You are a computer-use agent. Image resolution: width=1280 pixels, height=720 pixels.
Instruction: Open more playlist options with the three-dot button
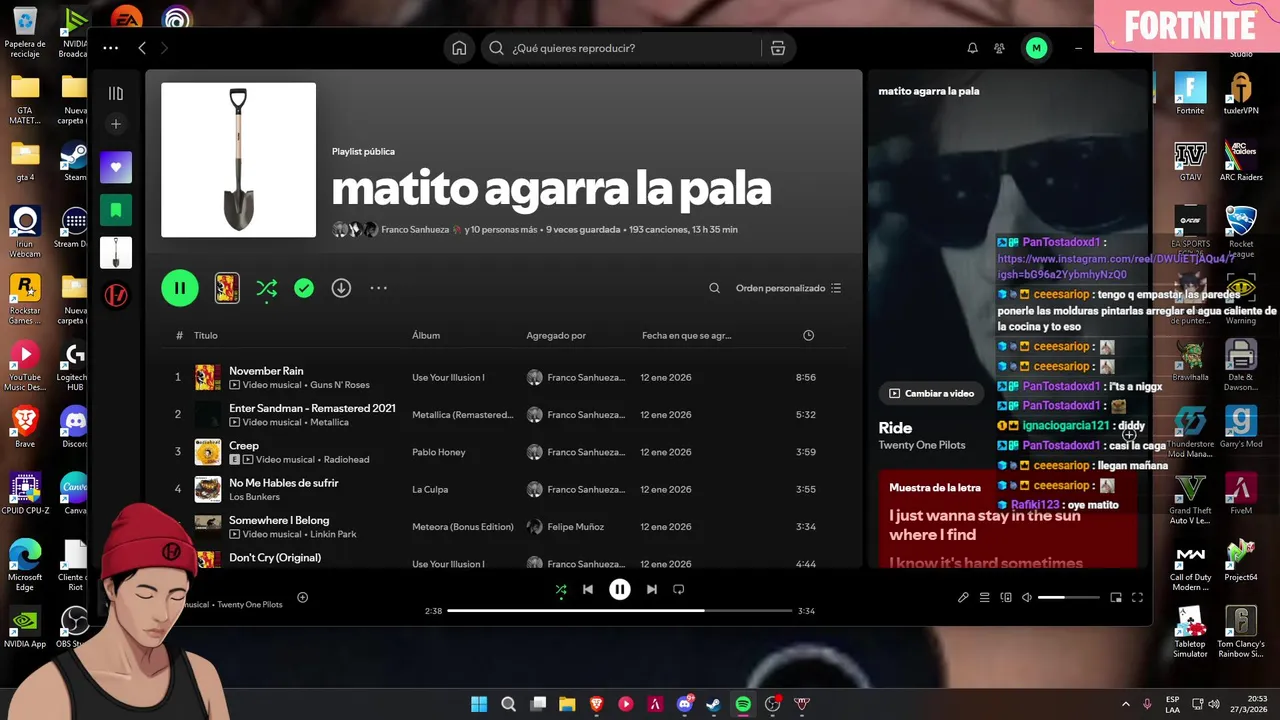(x=378, y=288)
